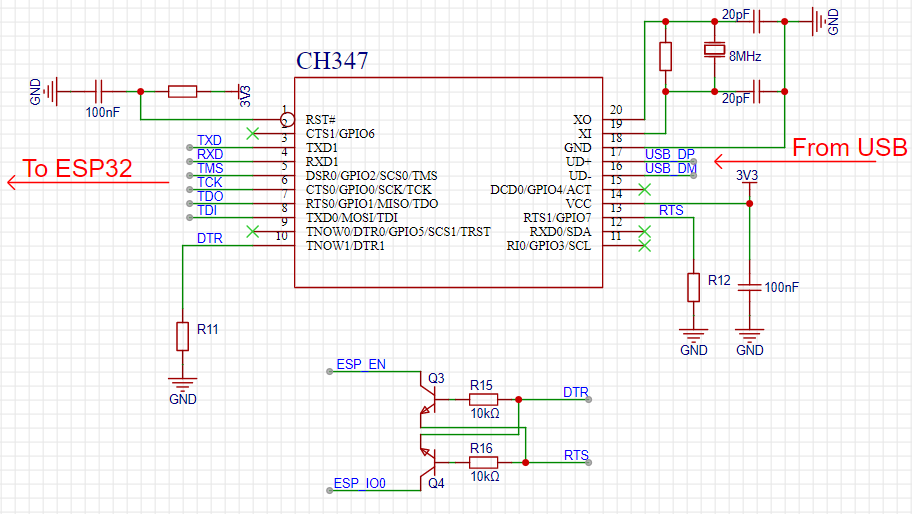Select the resistor parallel to the crystal
This screenshot has height=514, width=912.
tap(665, 56)
